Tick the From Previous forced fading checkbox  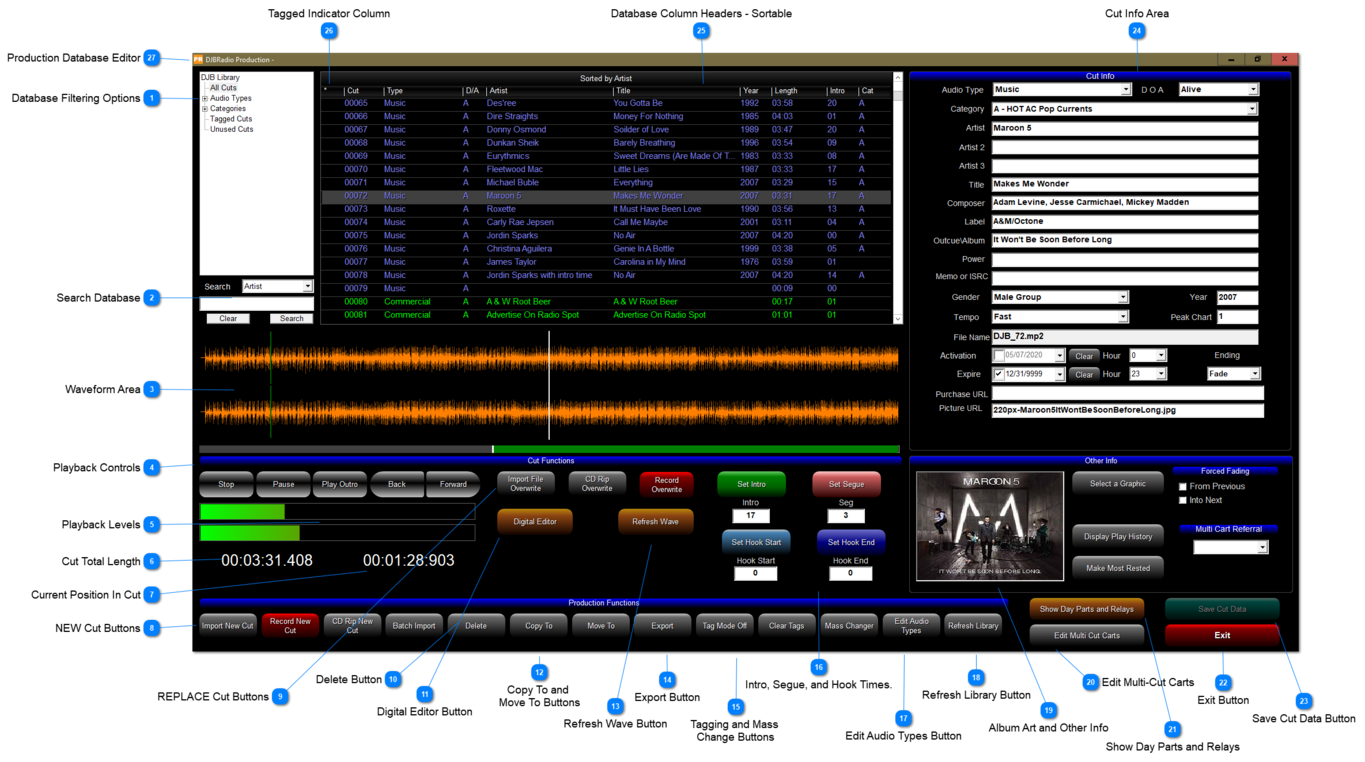pos(1183,487)
